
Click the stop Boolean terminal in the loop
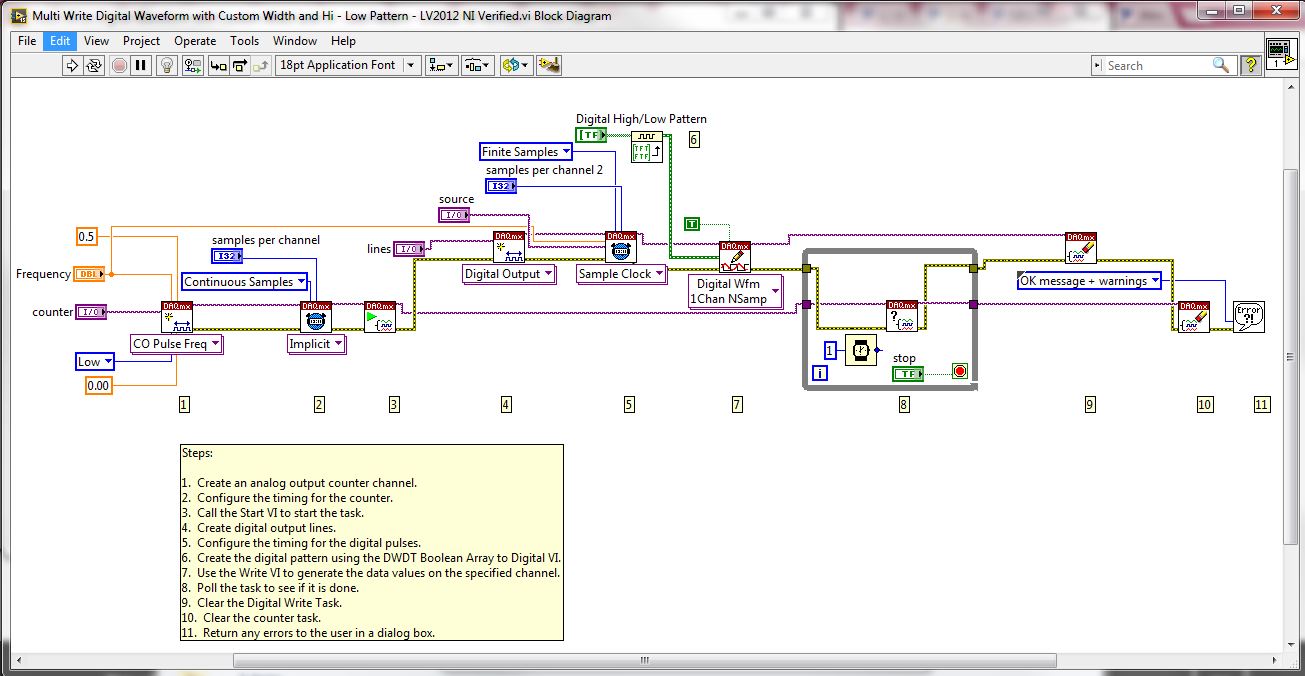907,373
